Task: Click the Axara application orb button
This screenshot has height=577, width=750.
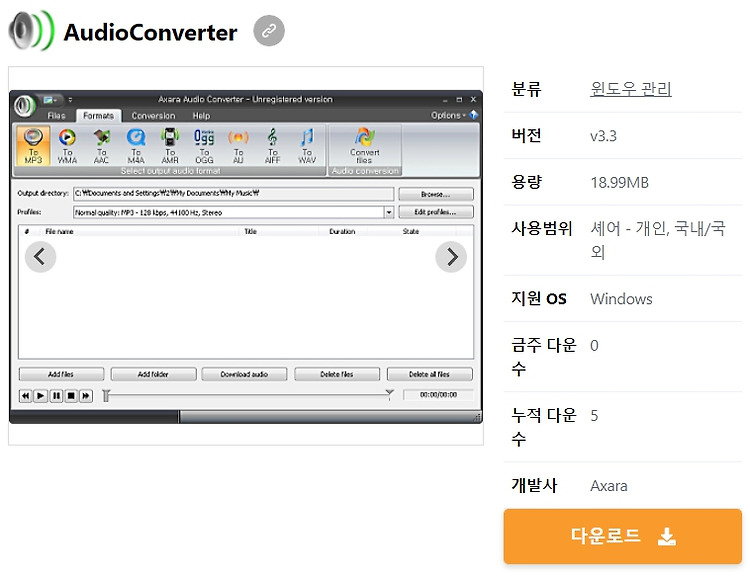Action: tap(24, 106)
